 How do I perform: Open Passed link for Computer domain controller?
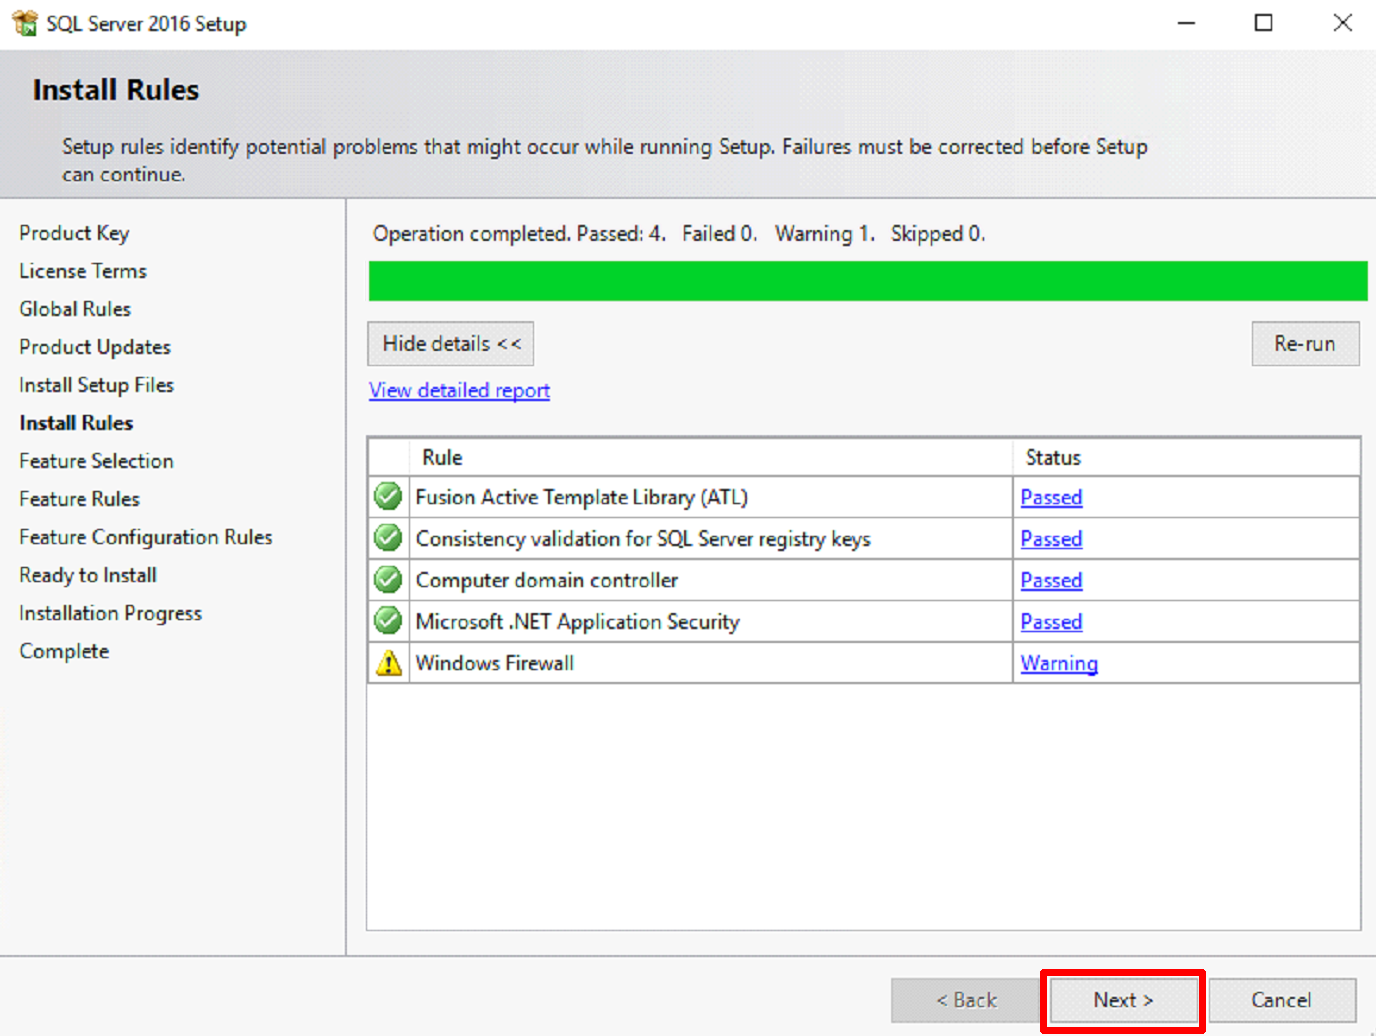pos(1051,580)
